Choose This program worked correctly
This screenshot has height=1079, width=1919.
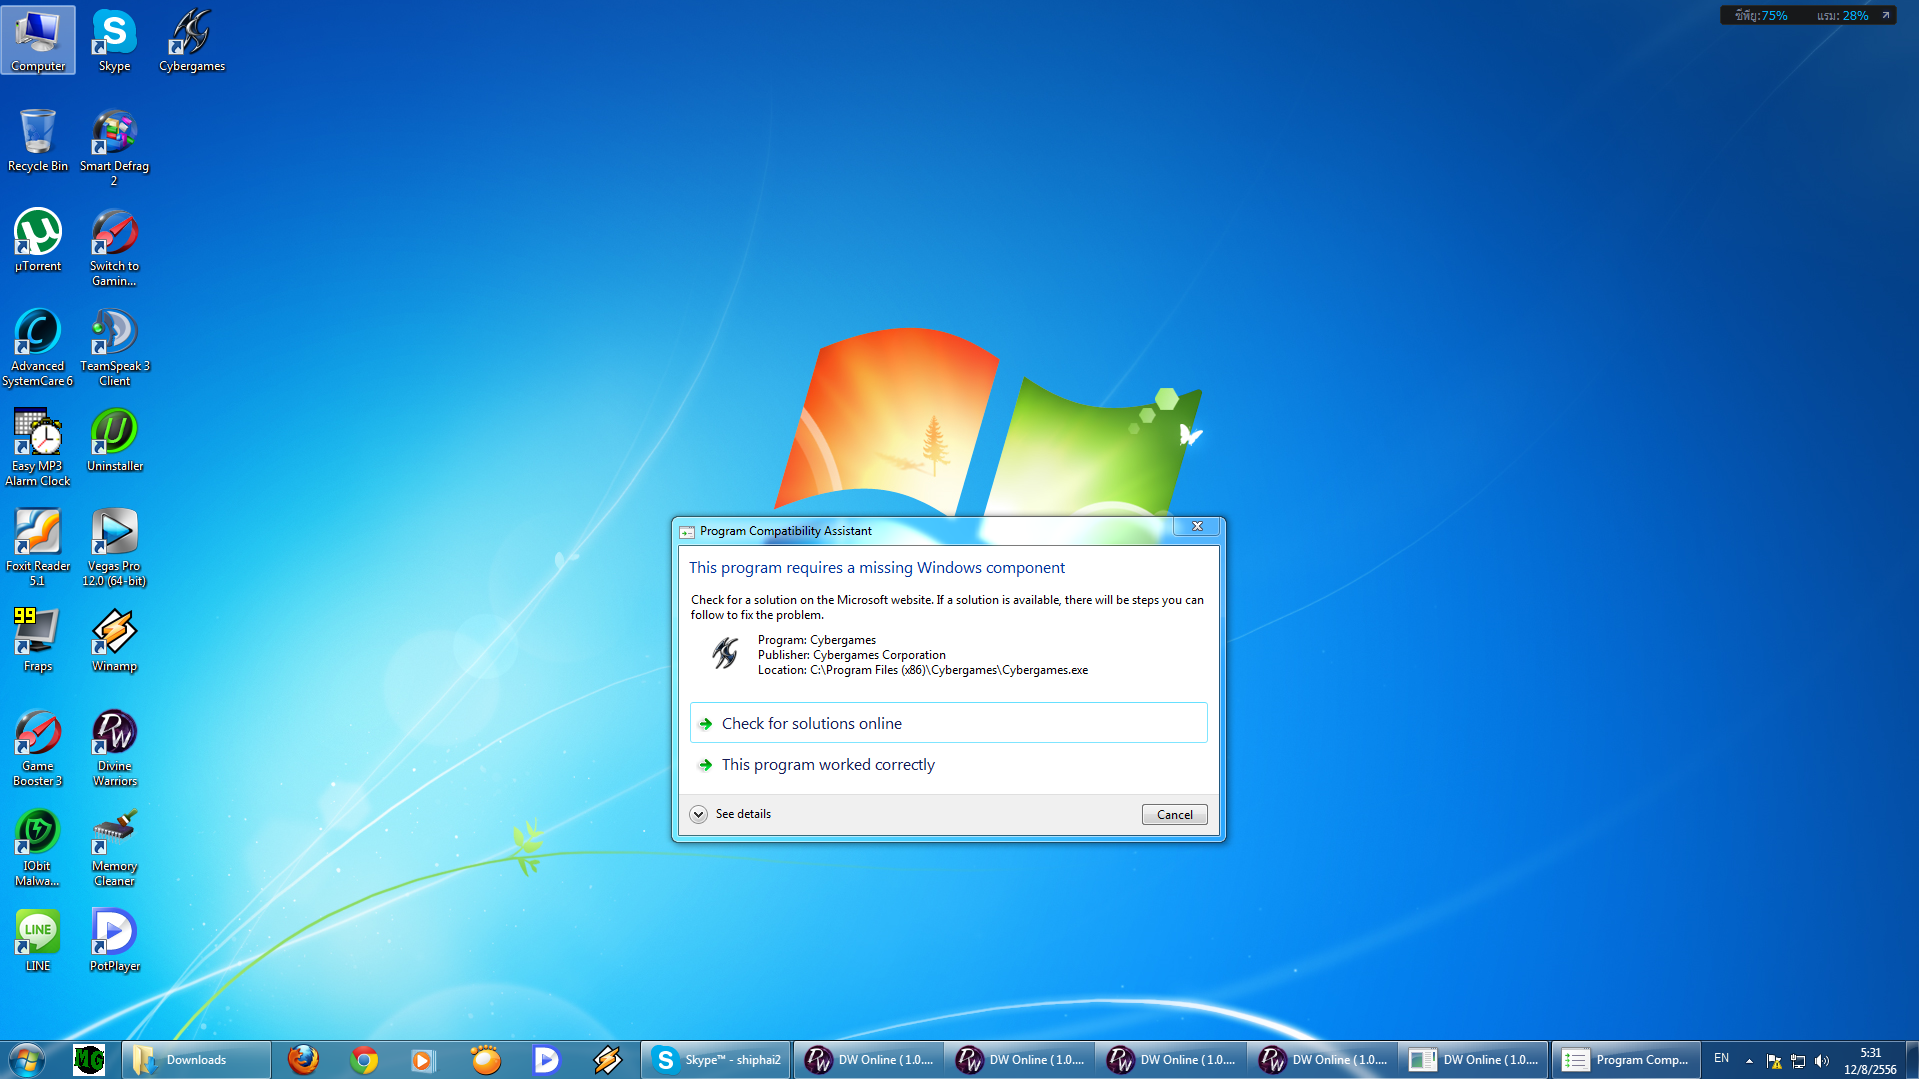(x=948, y=764)
